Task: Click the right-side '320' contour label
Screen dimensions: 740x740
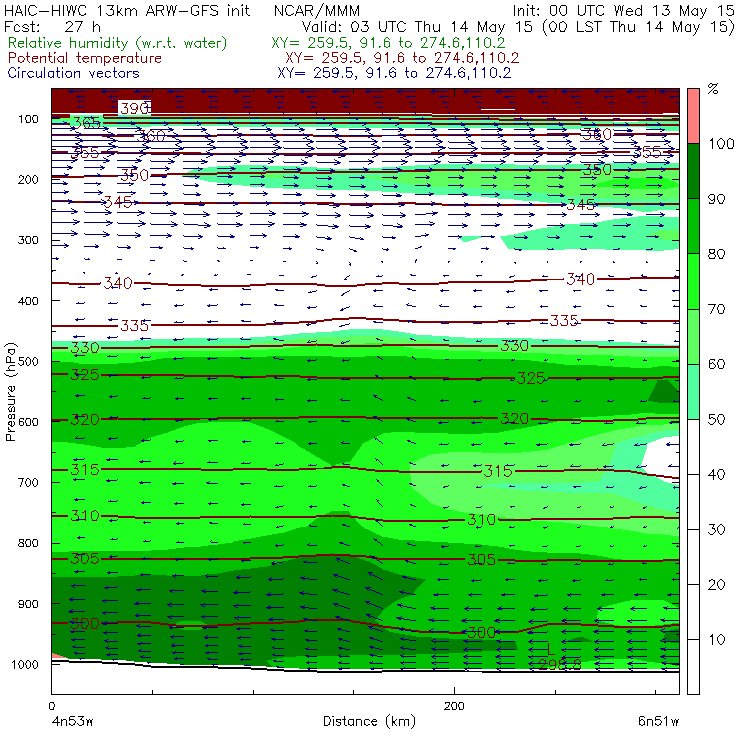Action: [x=514, y=419]
